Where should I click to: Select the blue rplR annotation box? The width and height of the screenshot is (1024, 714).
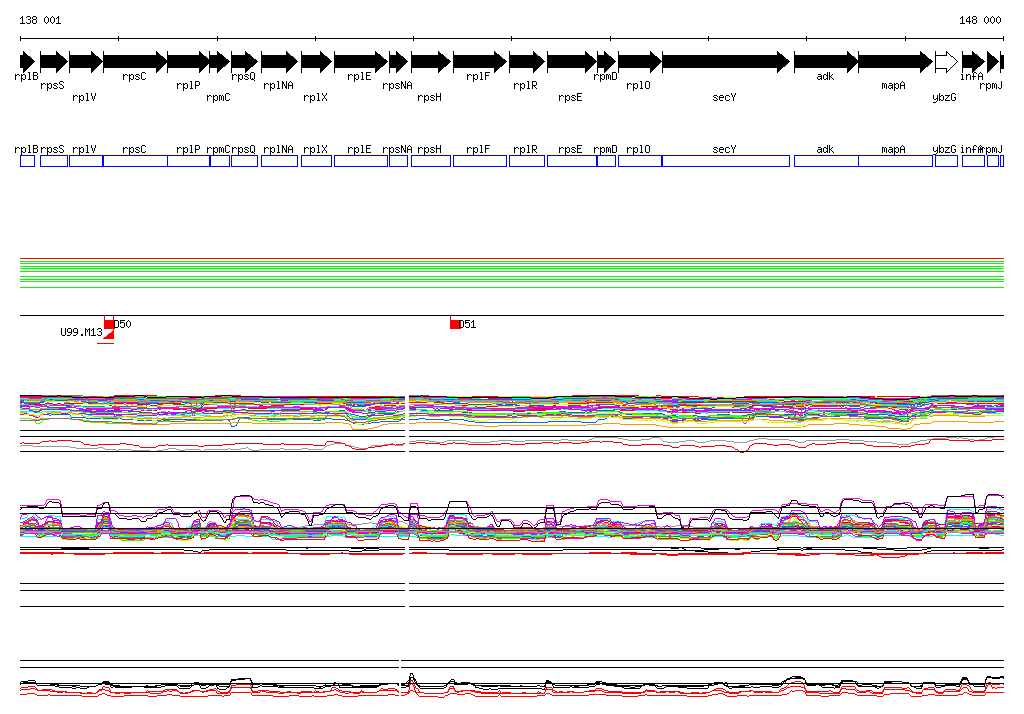pyautogui.click(x=527, y=161)
